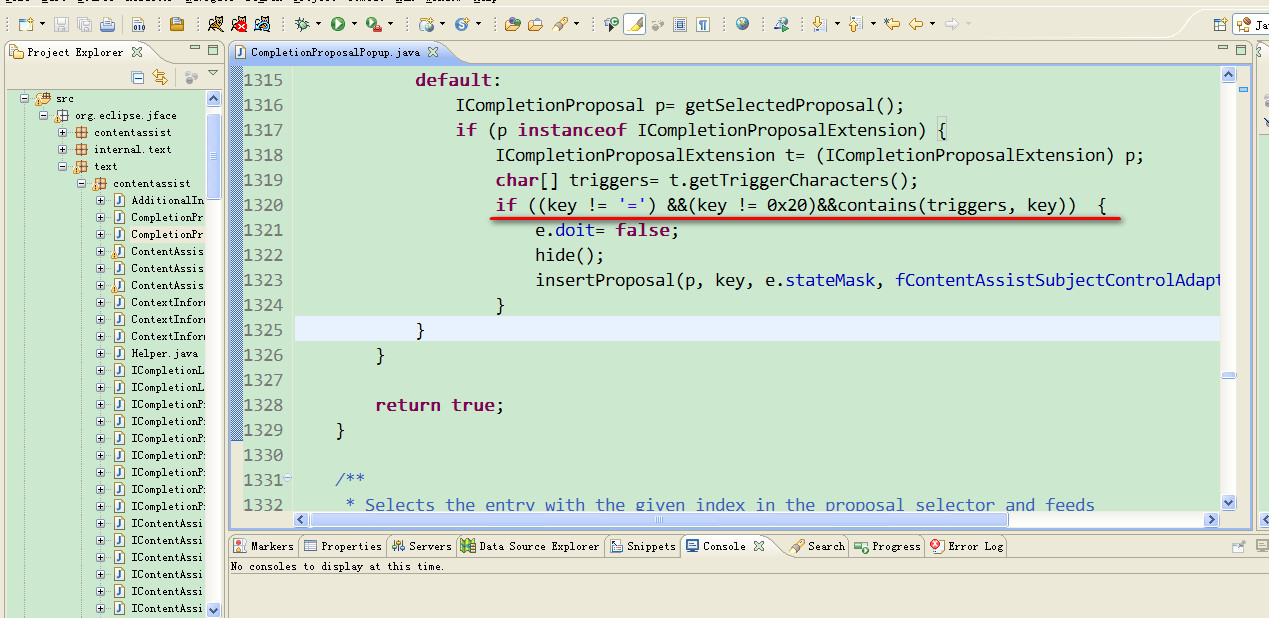The height and width of the screenshot is (618, 1269).
Task: Select the internal.text package
Action: [132, 150]
